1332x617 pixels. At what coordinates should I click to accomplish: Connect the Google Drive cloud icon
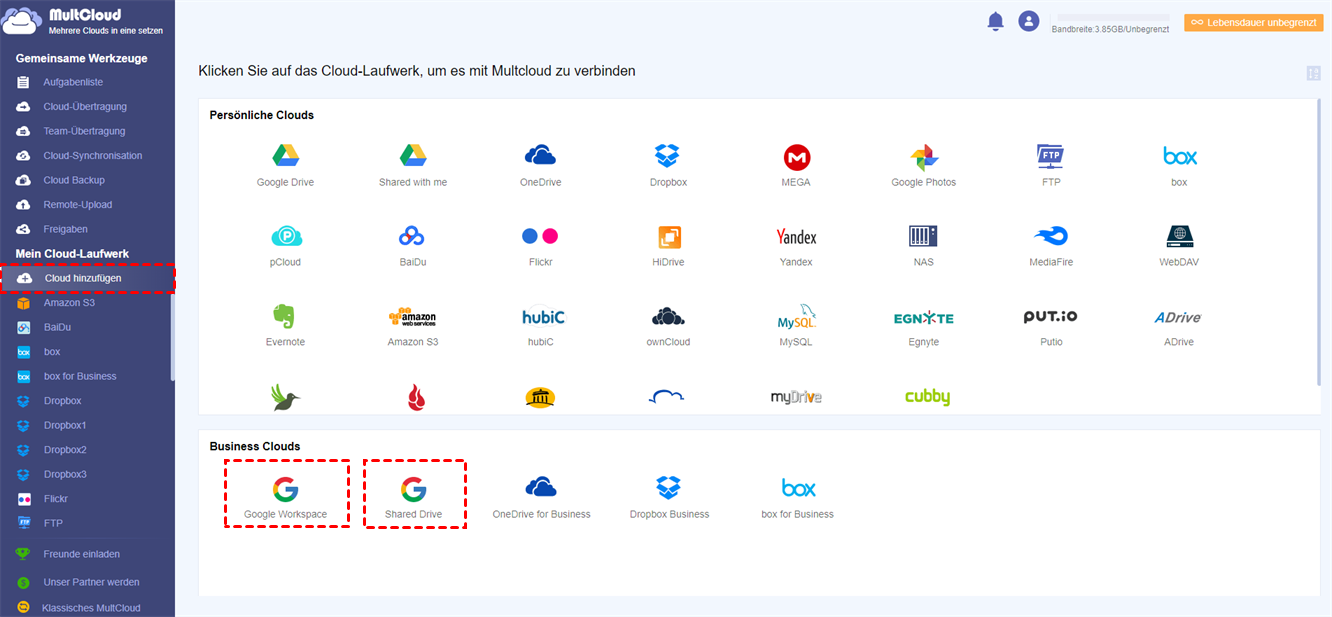tap(286, 156)
